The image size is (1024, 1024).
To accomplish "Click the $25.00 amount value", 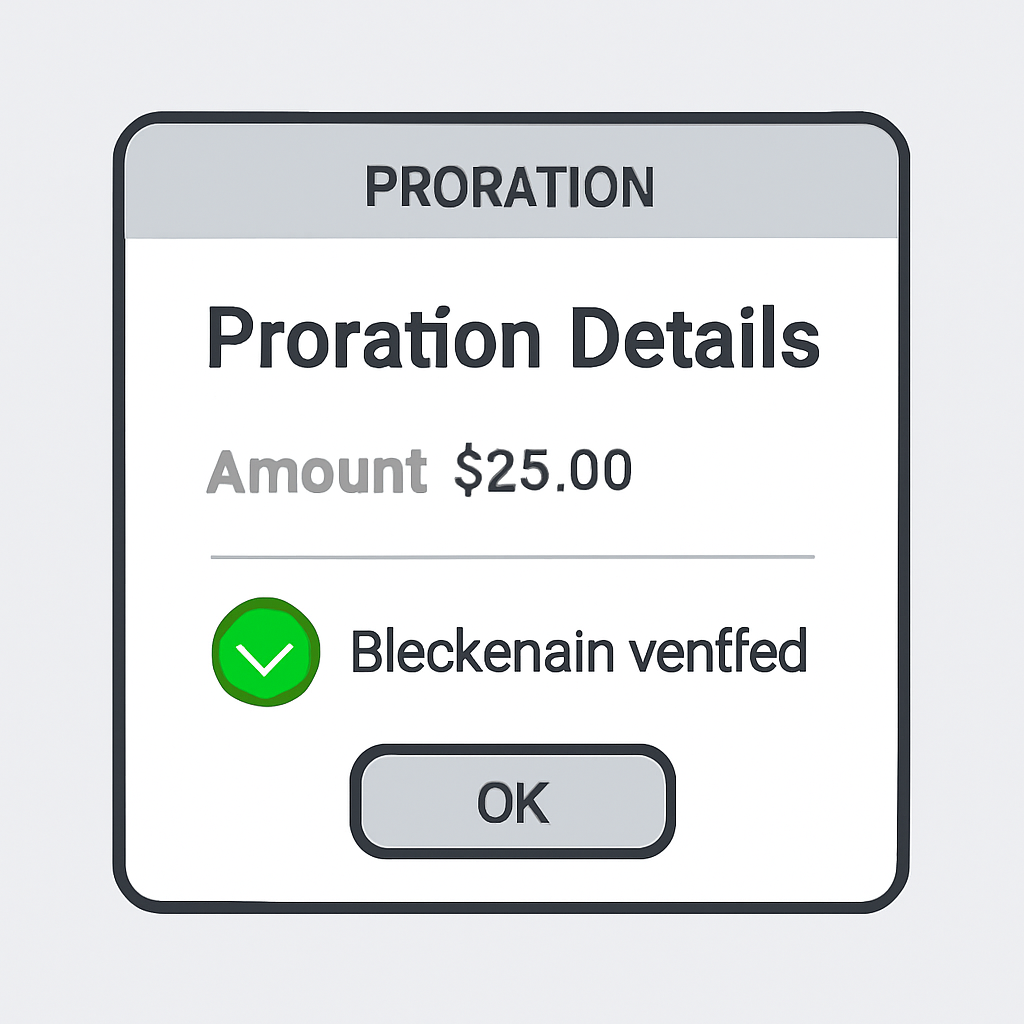I will [x=543, y=471].
